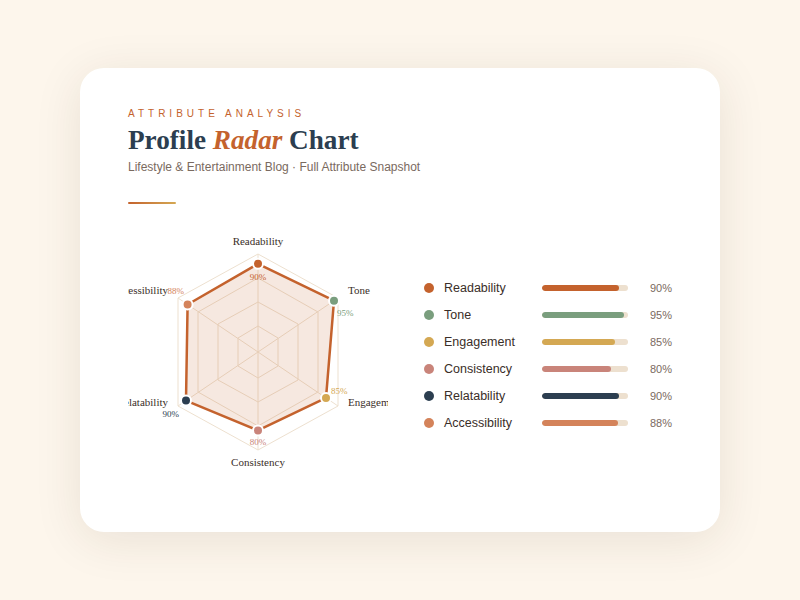Click the Attribute Analysis heading text
Screen dimensions: 800x600
pos(216,113)
